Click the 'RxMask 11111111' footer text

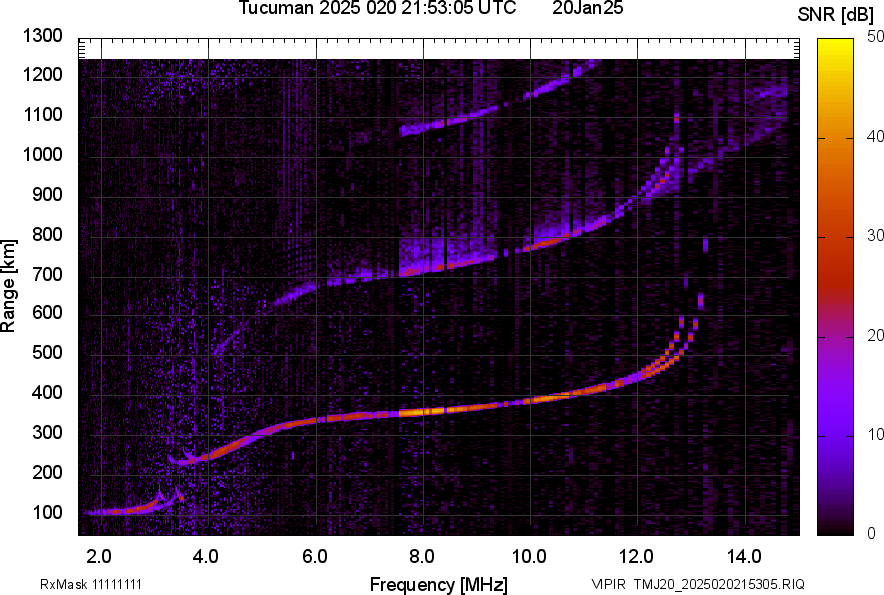[91, 584]
